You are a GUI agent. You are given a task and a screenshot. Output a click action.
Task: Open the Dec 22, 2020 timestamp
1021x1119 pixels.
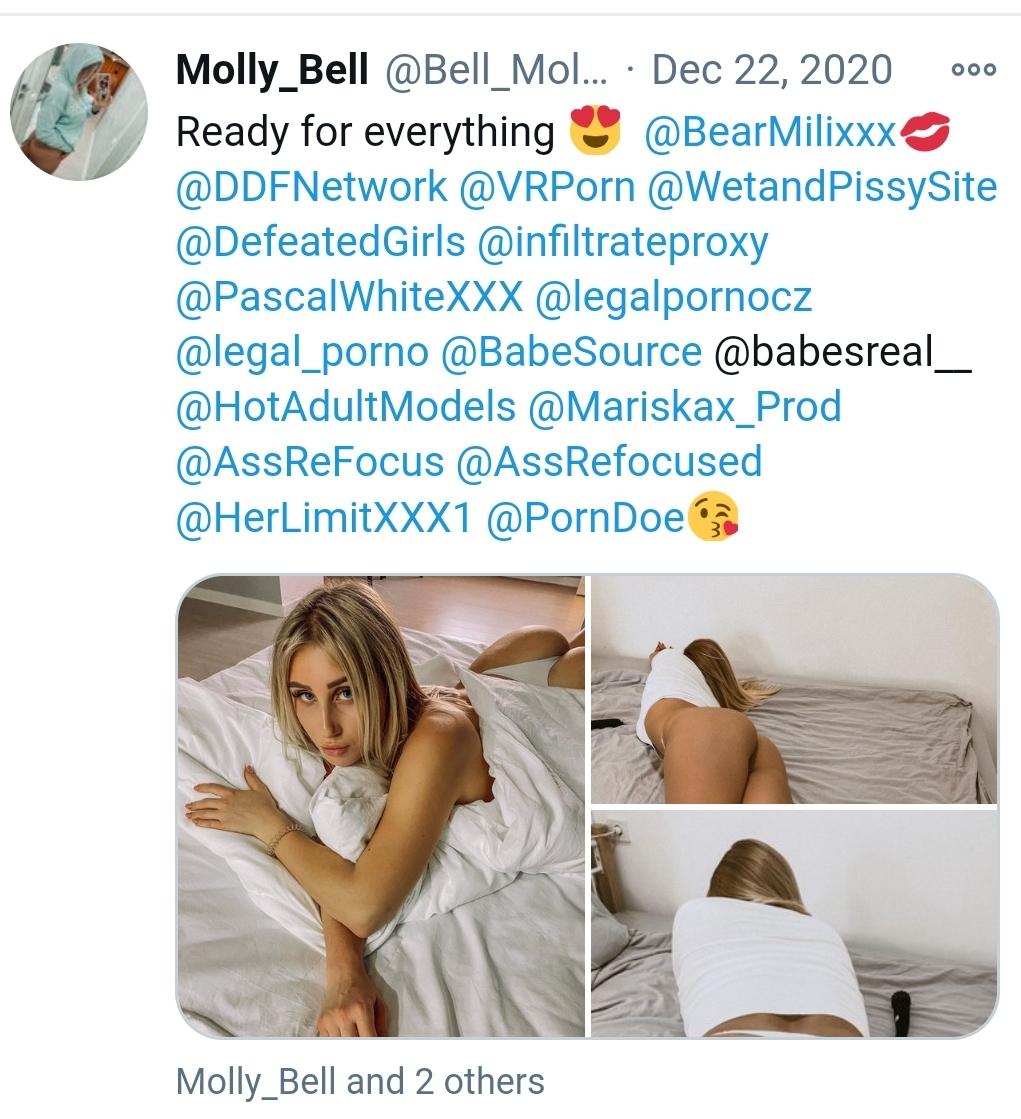(772, 70)
